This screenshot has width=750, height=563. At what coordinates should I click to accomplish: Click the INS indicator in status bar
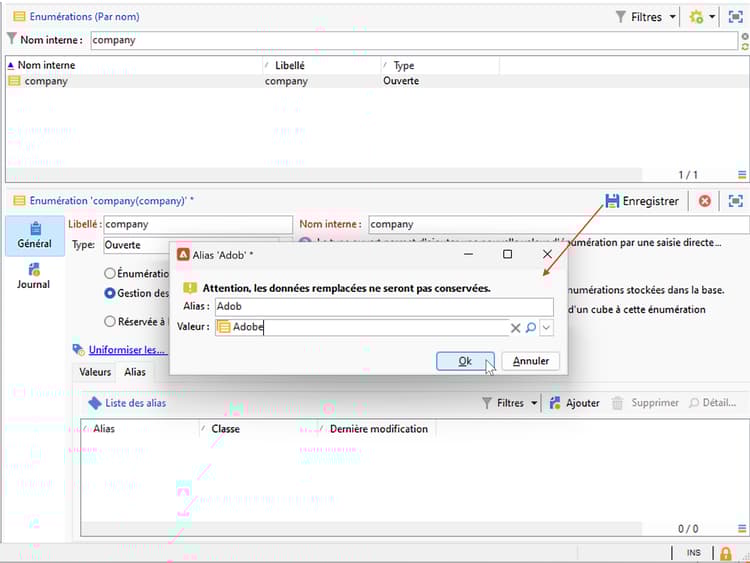click(x=694, y=553)
